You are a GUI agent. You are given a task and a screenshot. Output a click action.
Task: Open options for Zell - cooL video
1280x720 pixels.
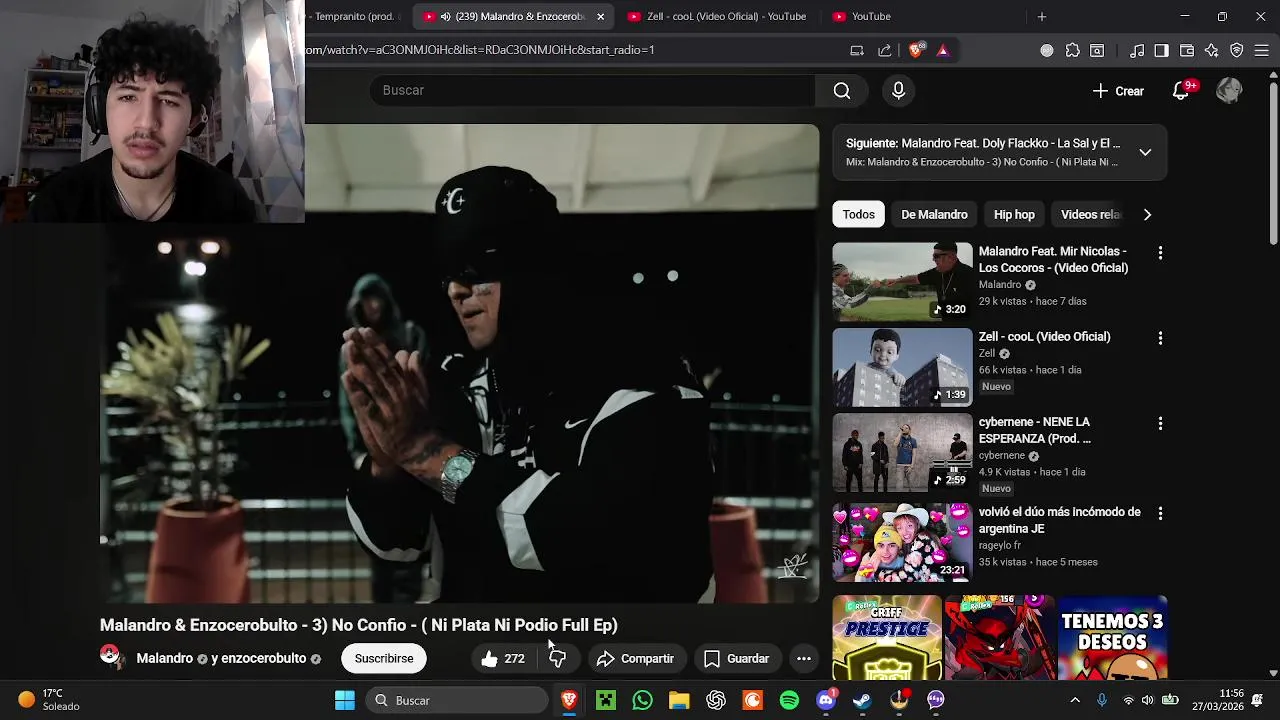(x=1160, y=338)
